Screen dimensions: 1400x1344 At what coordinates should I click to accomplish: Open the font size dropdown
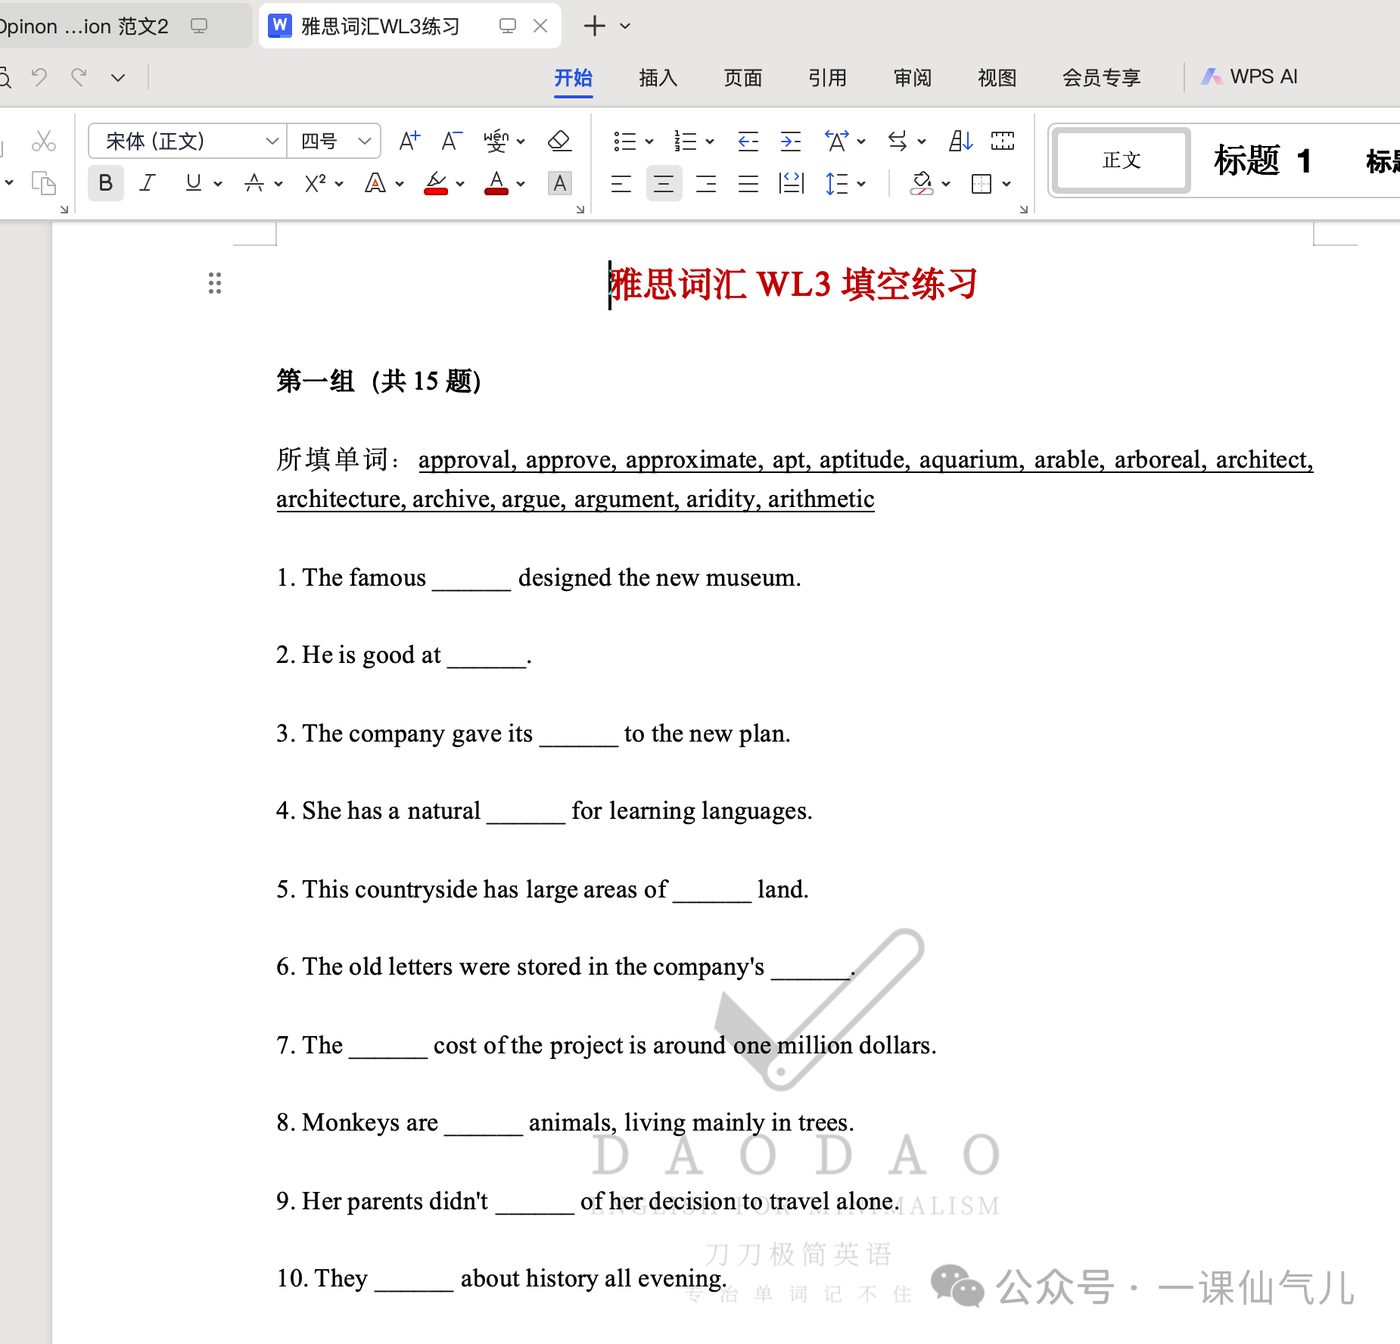[x=365, y=141]
